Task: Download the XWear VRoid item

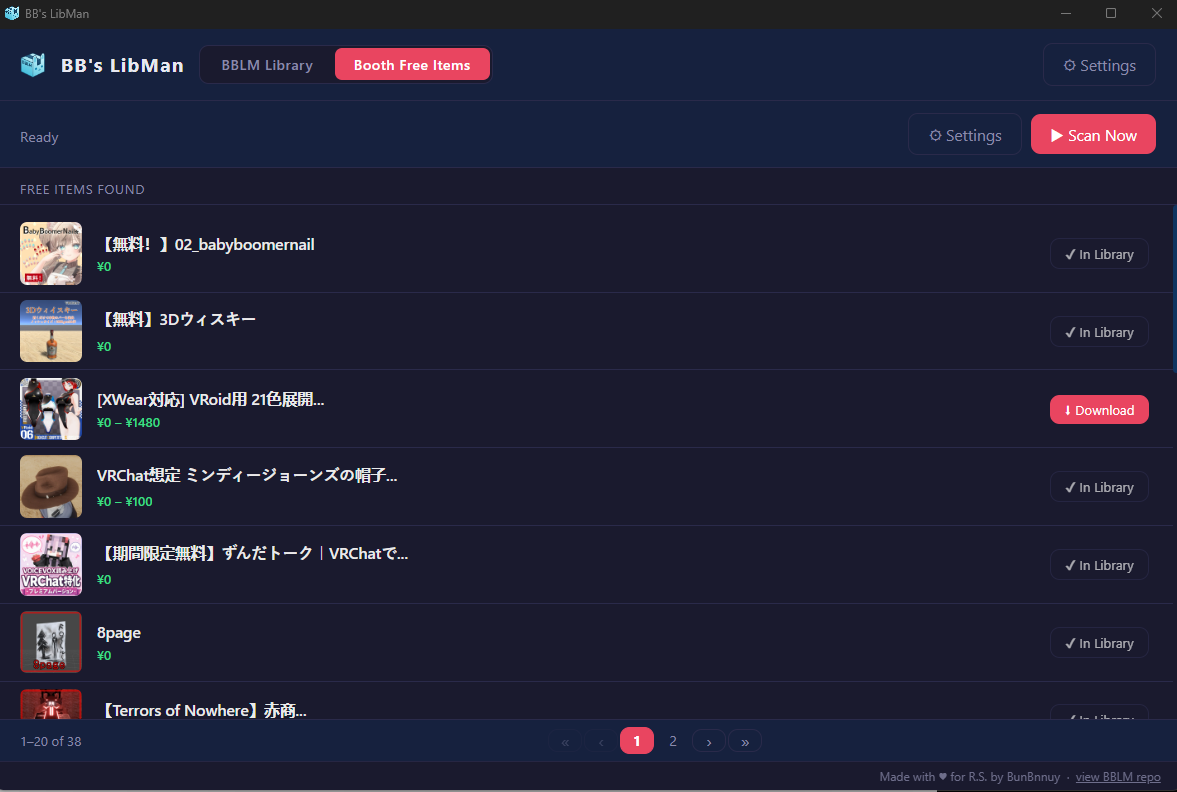Action: [x=1099, y=410]
